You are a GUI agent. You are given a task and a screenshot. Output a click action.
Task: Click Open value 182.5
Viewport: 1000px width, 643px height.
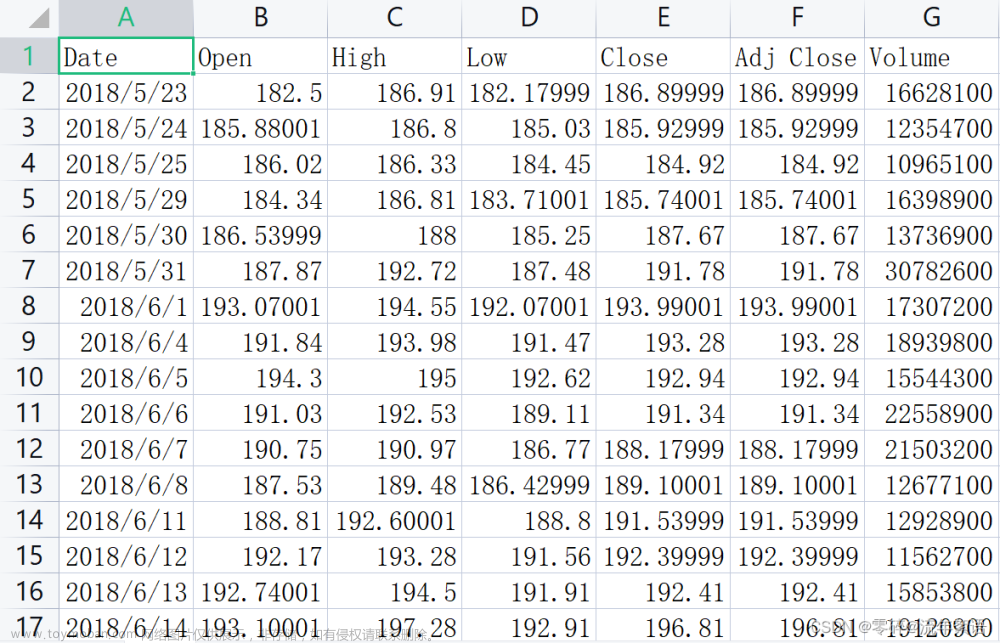(260, 92)
